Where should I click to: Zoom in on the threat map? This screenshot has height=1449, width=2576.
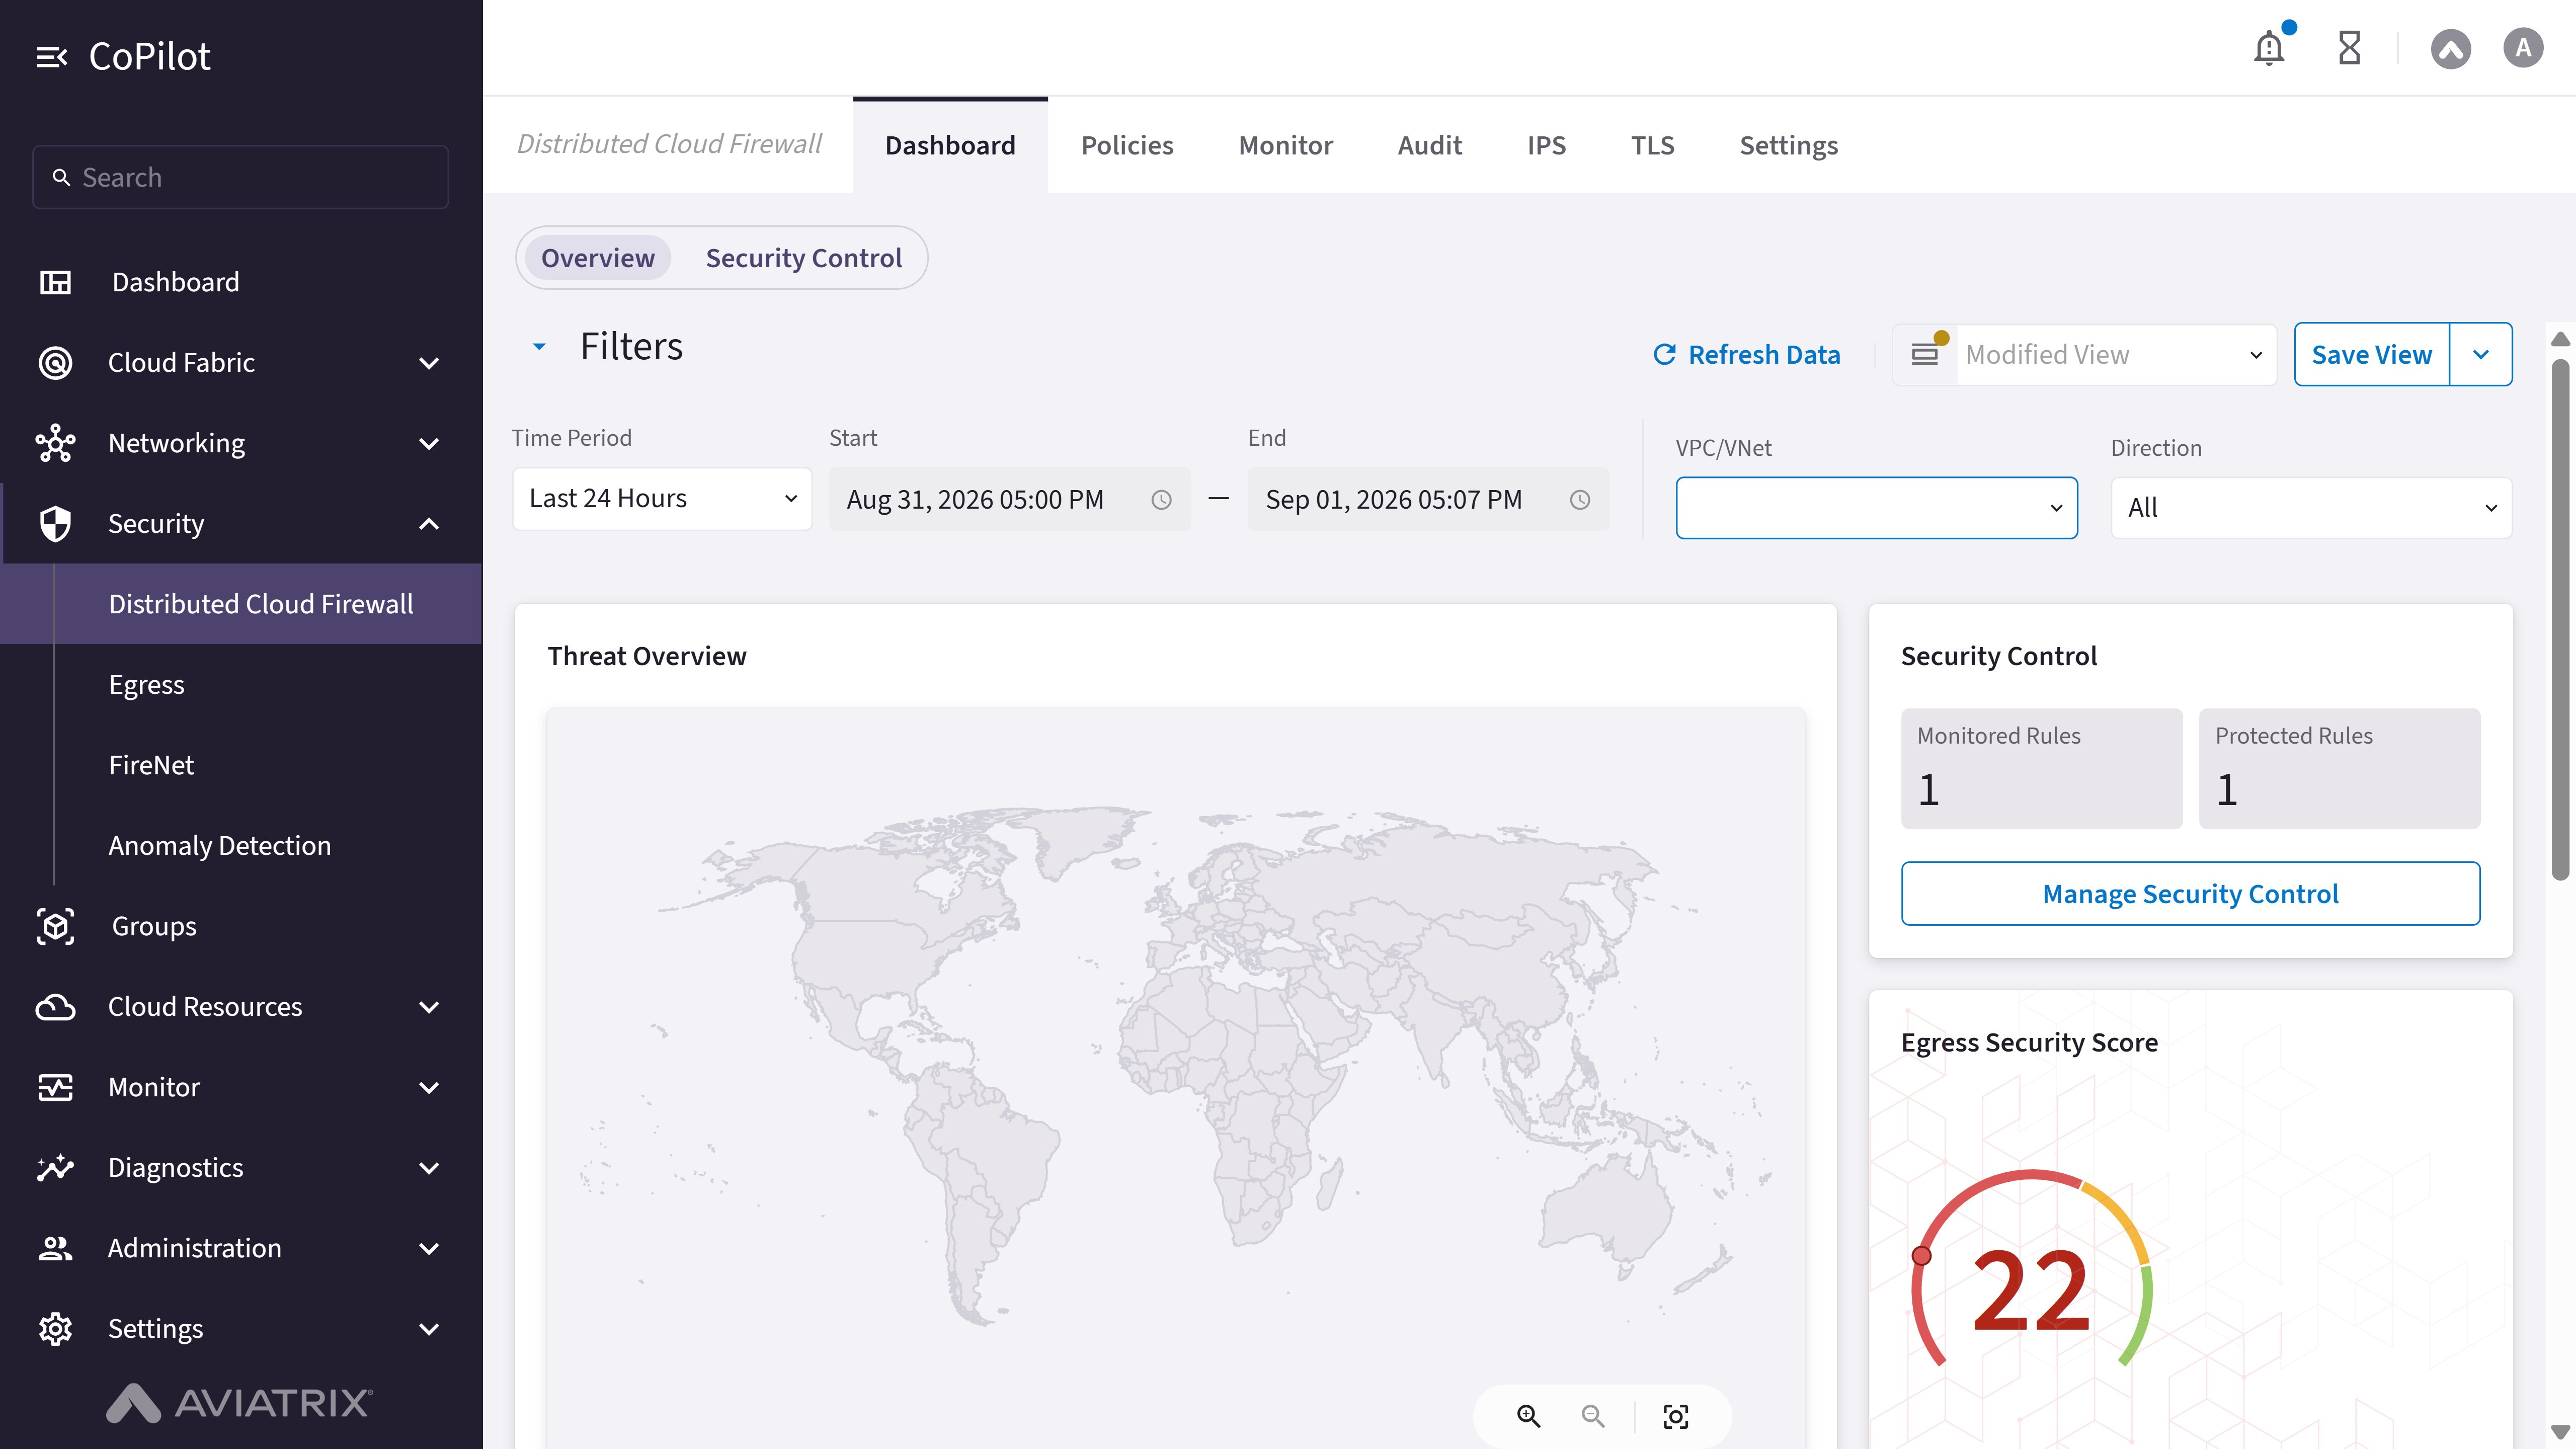[1528, 1416]
